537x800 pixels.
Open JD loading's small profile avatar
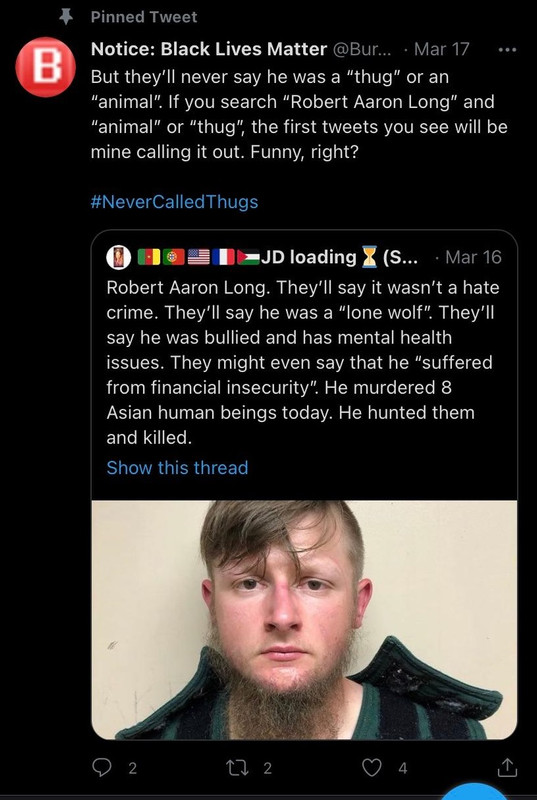point(118,257)
